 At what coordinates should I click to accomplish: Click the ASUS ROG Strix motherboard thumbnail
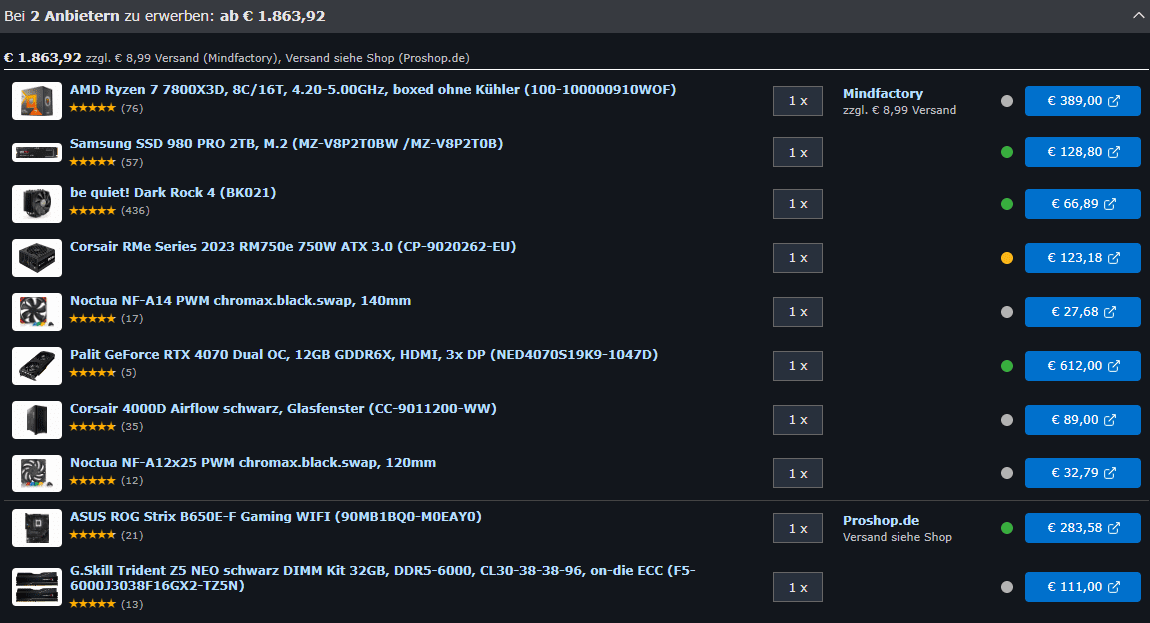coord(37,528)
